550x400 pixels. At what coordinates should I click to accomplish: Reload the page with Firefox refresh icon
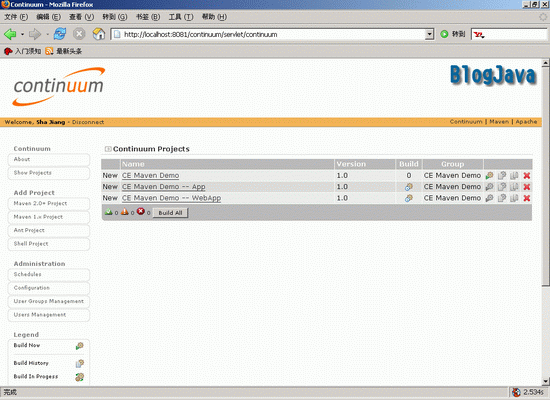click(x=60, y=34)
